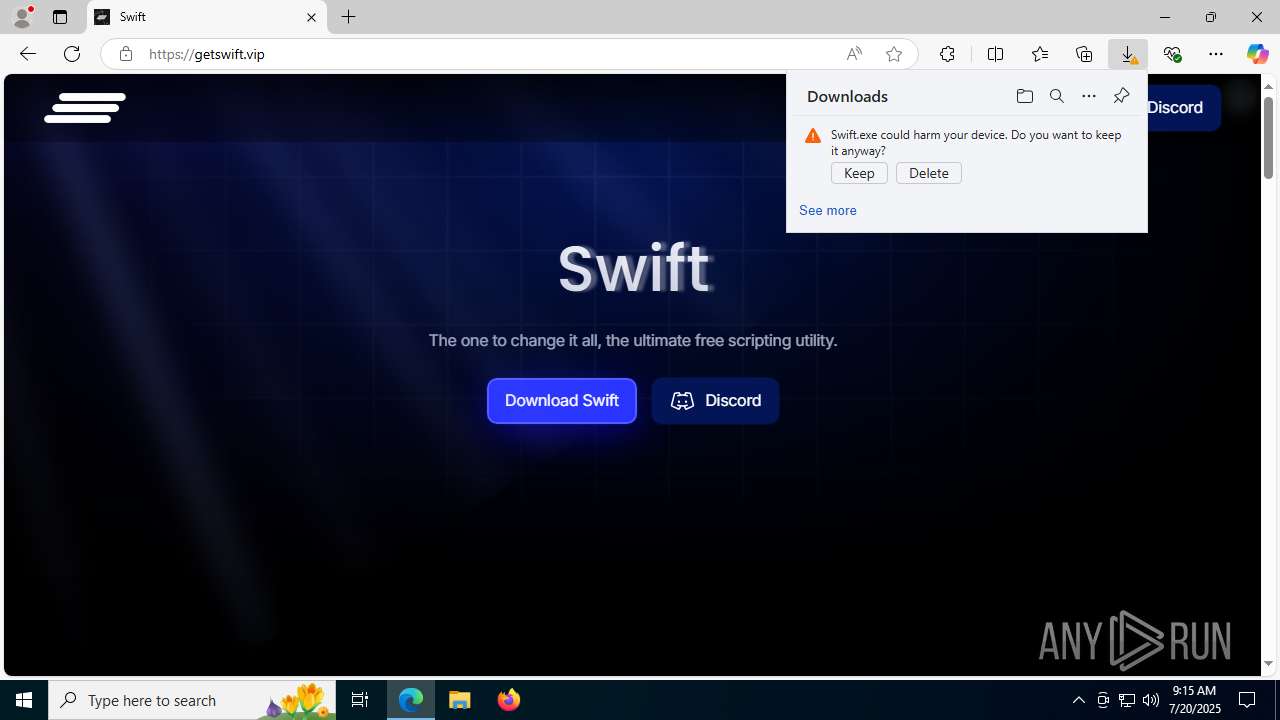Toggle the Downloads toolbar button
Image resolution: width=1280 pixels, height=720 pixels.
click(x=1128, y=54)
